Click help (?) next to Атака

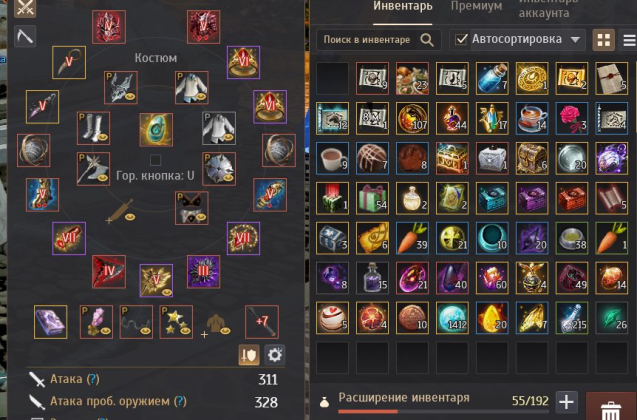pos(93,379)
